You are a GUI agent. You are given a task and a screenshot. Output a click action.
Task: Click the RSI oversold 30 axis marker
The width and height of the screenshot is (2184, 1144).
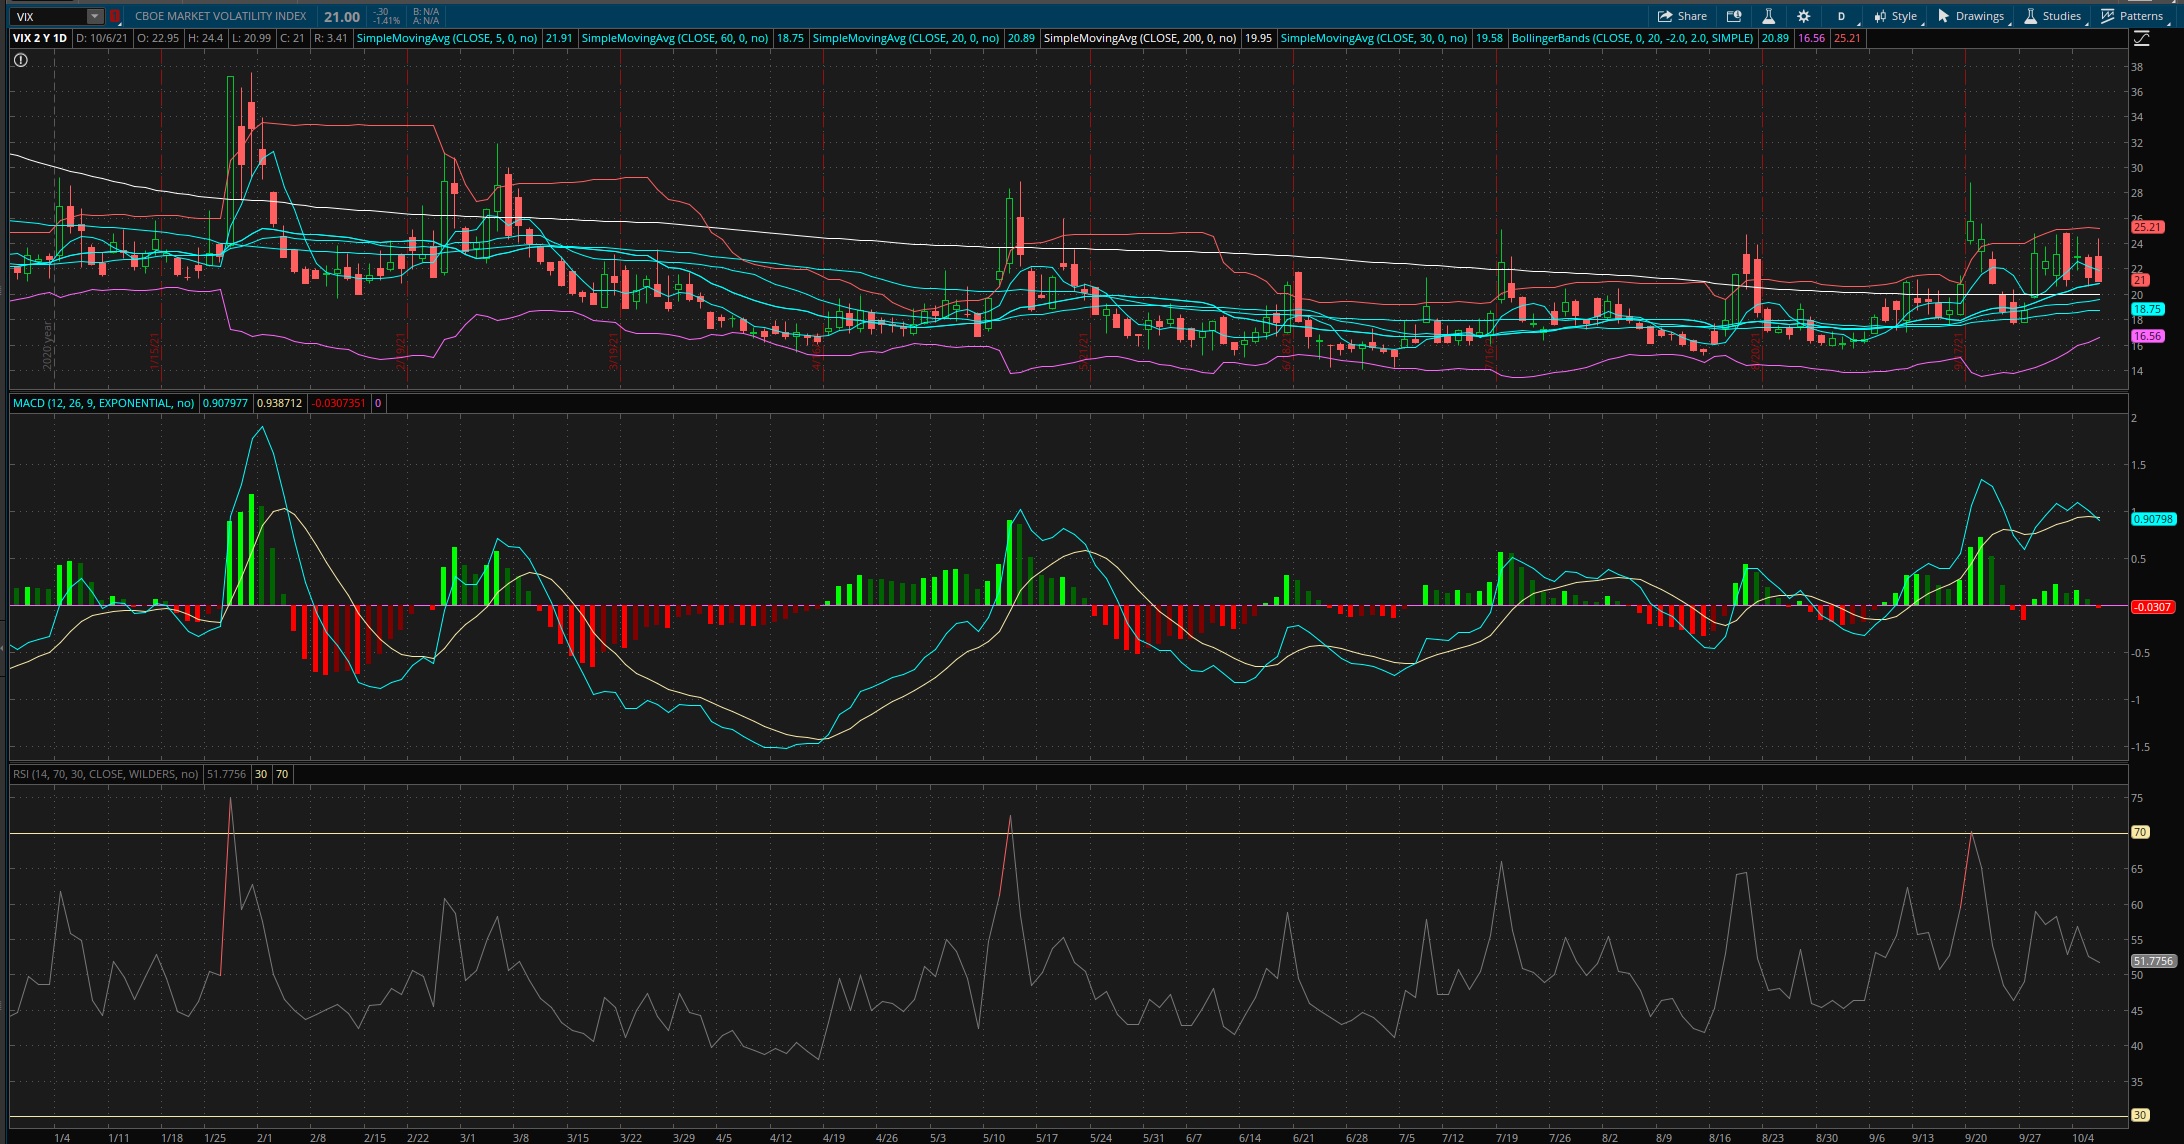tap(2140, 1115)
